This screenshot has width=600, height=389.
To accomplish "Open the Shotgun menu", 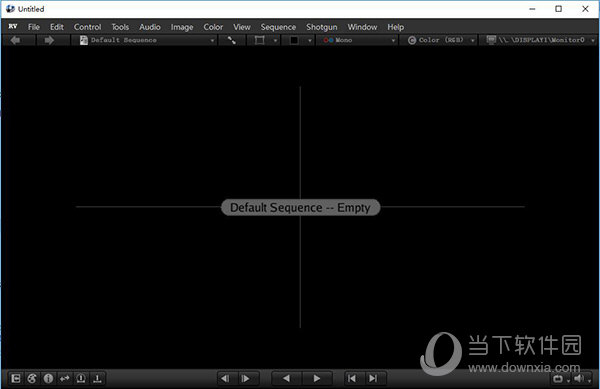I will [322, 27].
